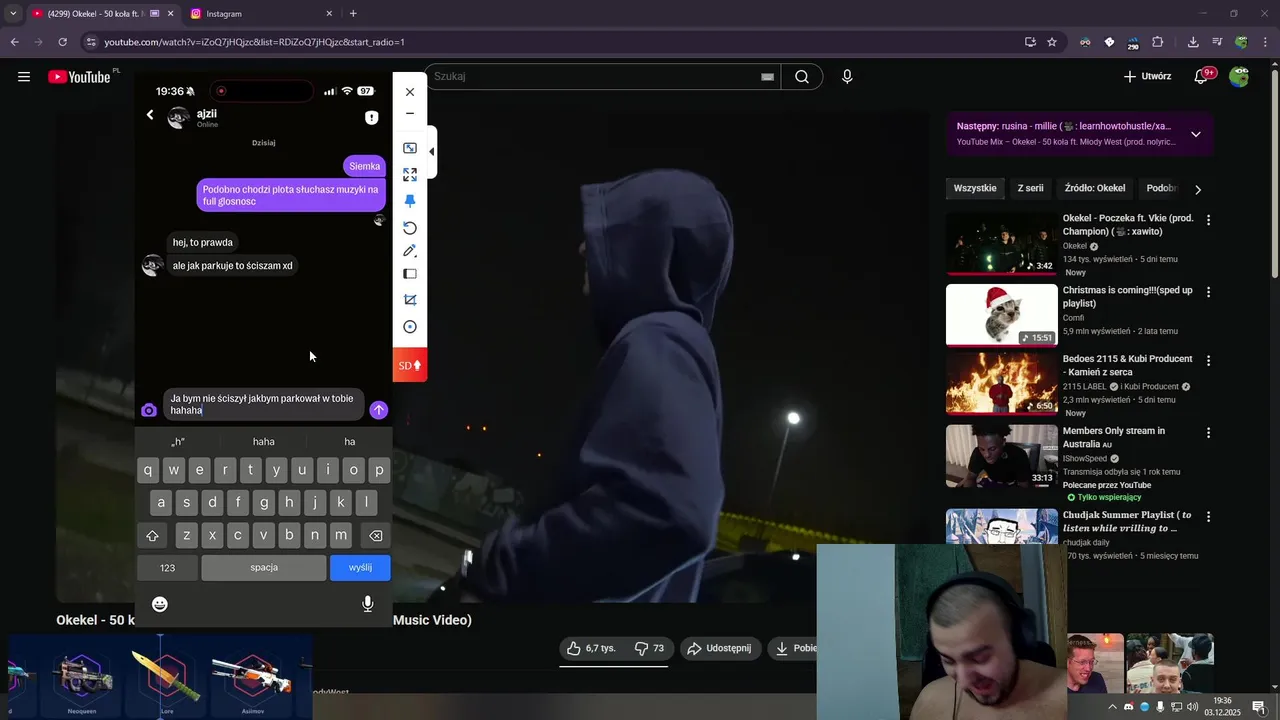Open options for Chudjak Summer Playlist
This screenshot has width=1280, height=720.
click(x=1208, y=517)
